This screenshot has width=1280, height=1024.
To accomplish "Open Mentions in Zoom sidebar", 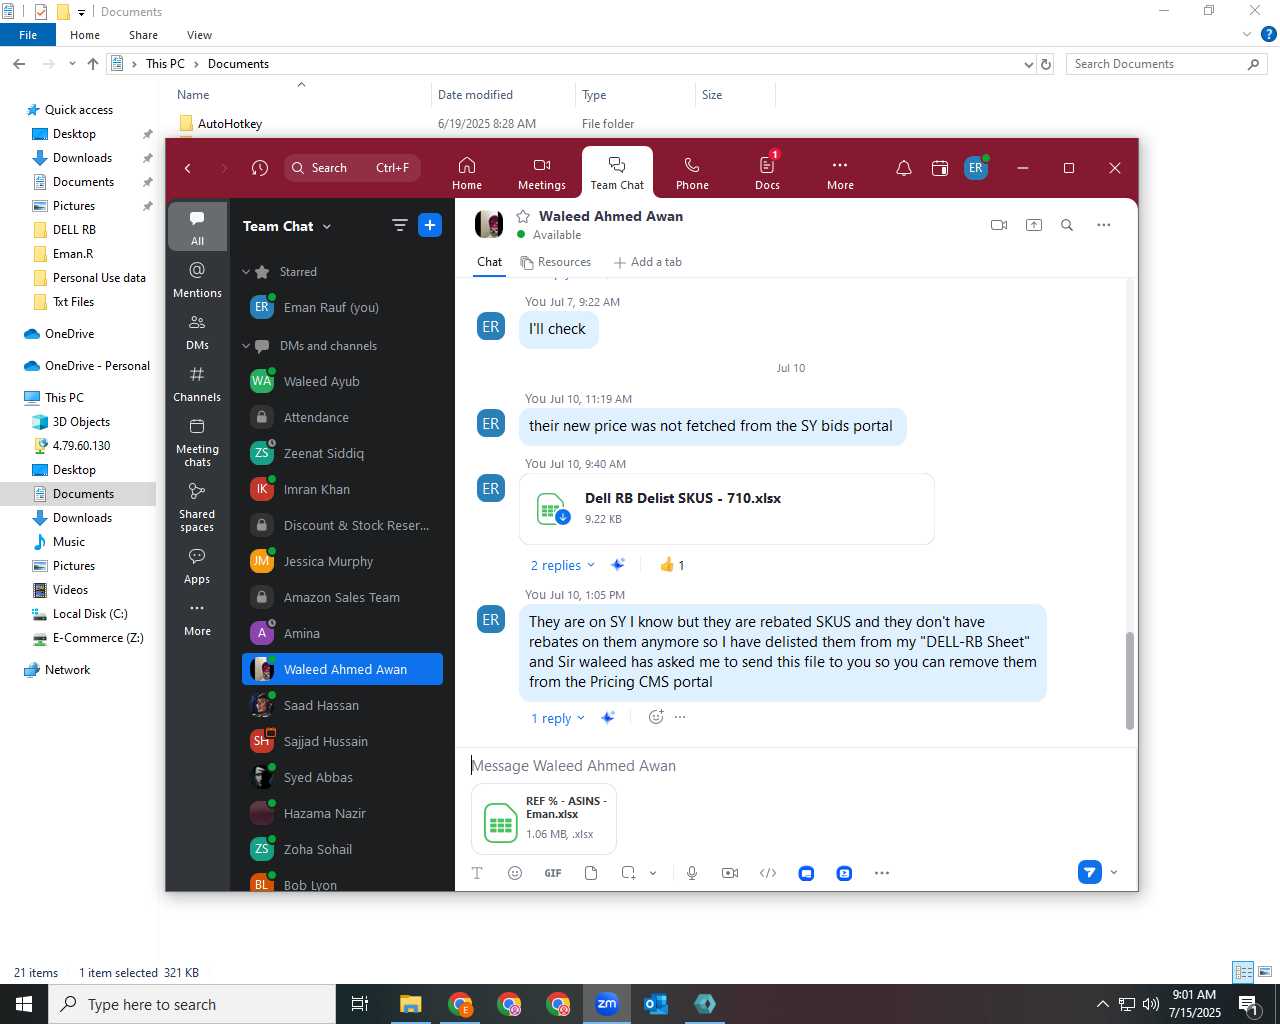I will (197, 280).
